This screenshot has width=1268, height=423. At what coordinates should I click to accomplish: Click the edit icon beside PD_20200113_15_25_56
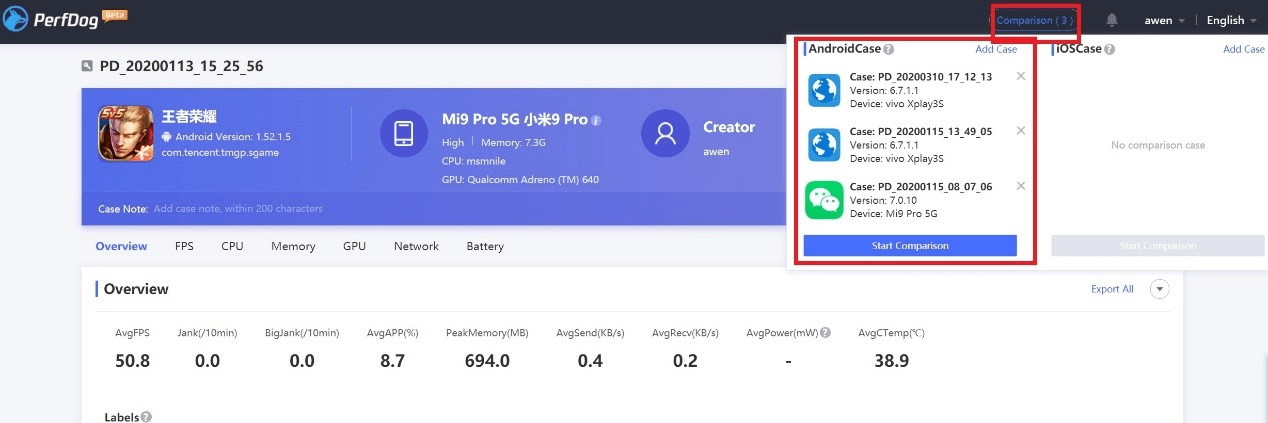pyautogui.click(x=87, y=67)
